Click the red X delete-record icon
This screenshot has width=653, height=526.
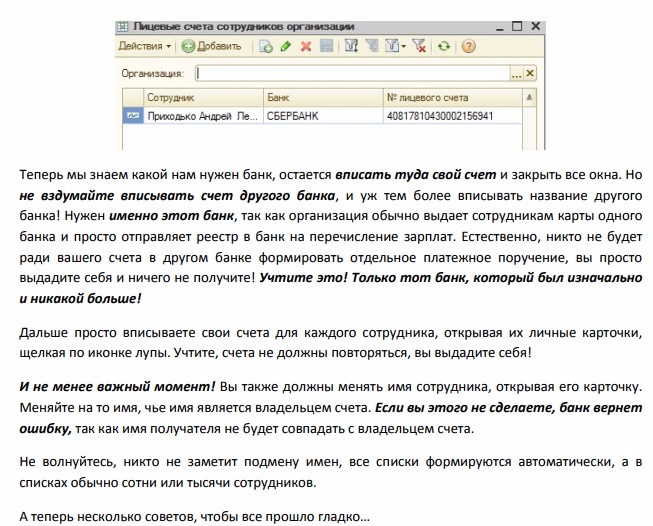coord(306,46)
